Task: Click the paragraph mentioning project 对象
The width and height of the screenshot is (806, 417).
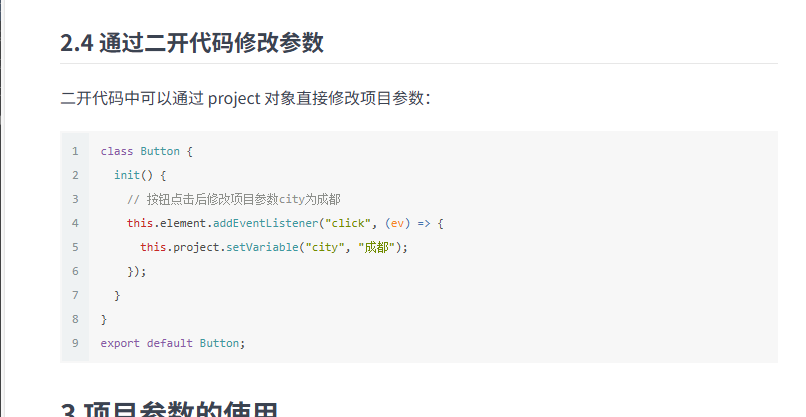Action: tap(245, 98)
